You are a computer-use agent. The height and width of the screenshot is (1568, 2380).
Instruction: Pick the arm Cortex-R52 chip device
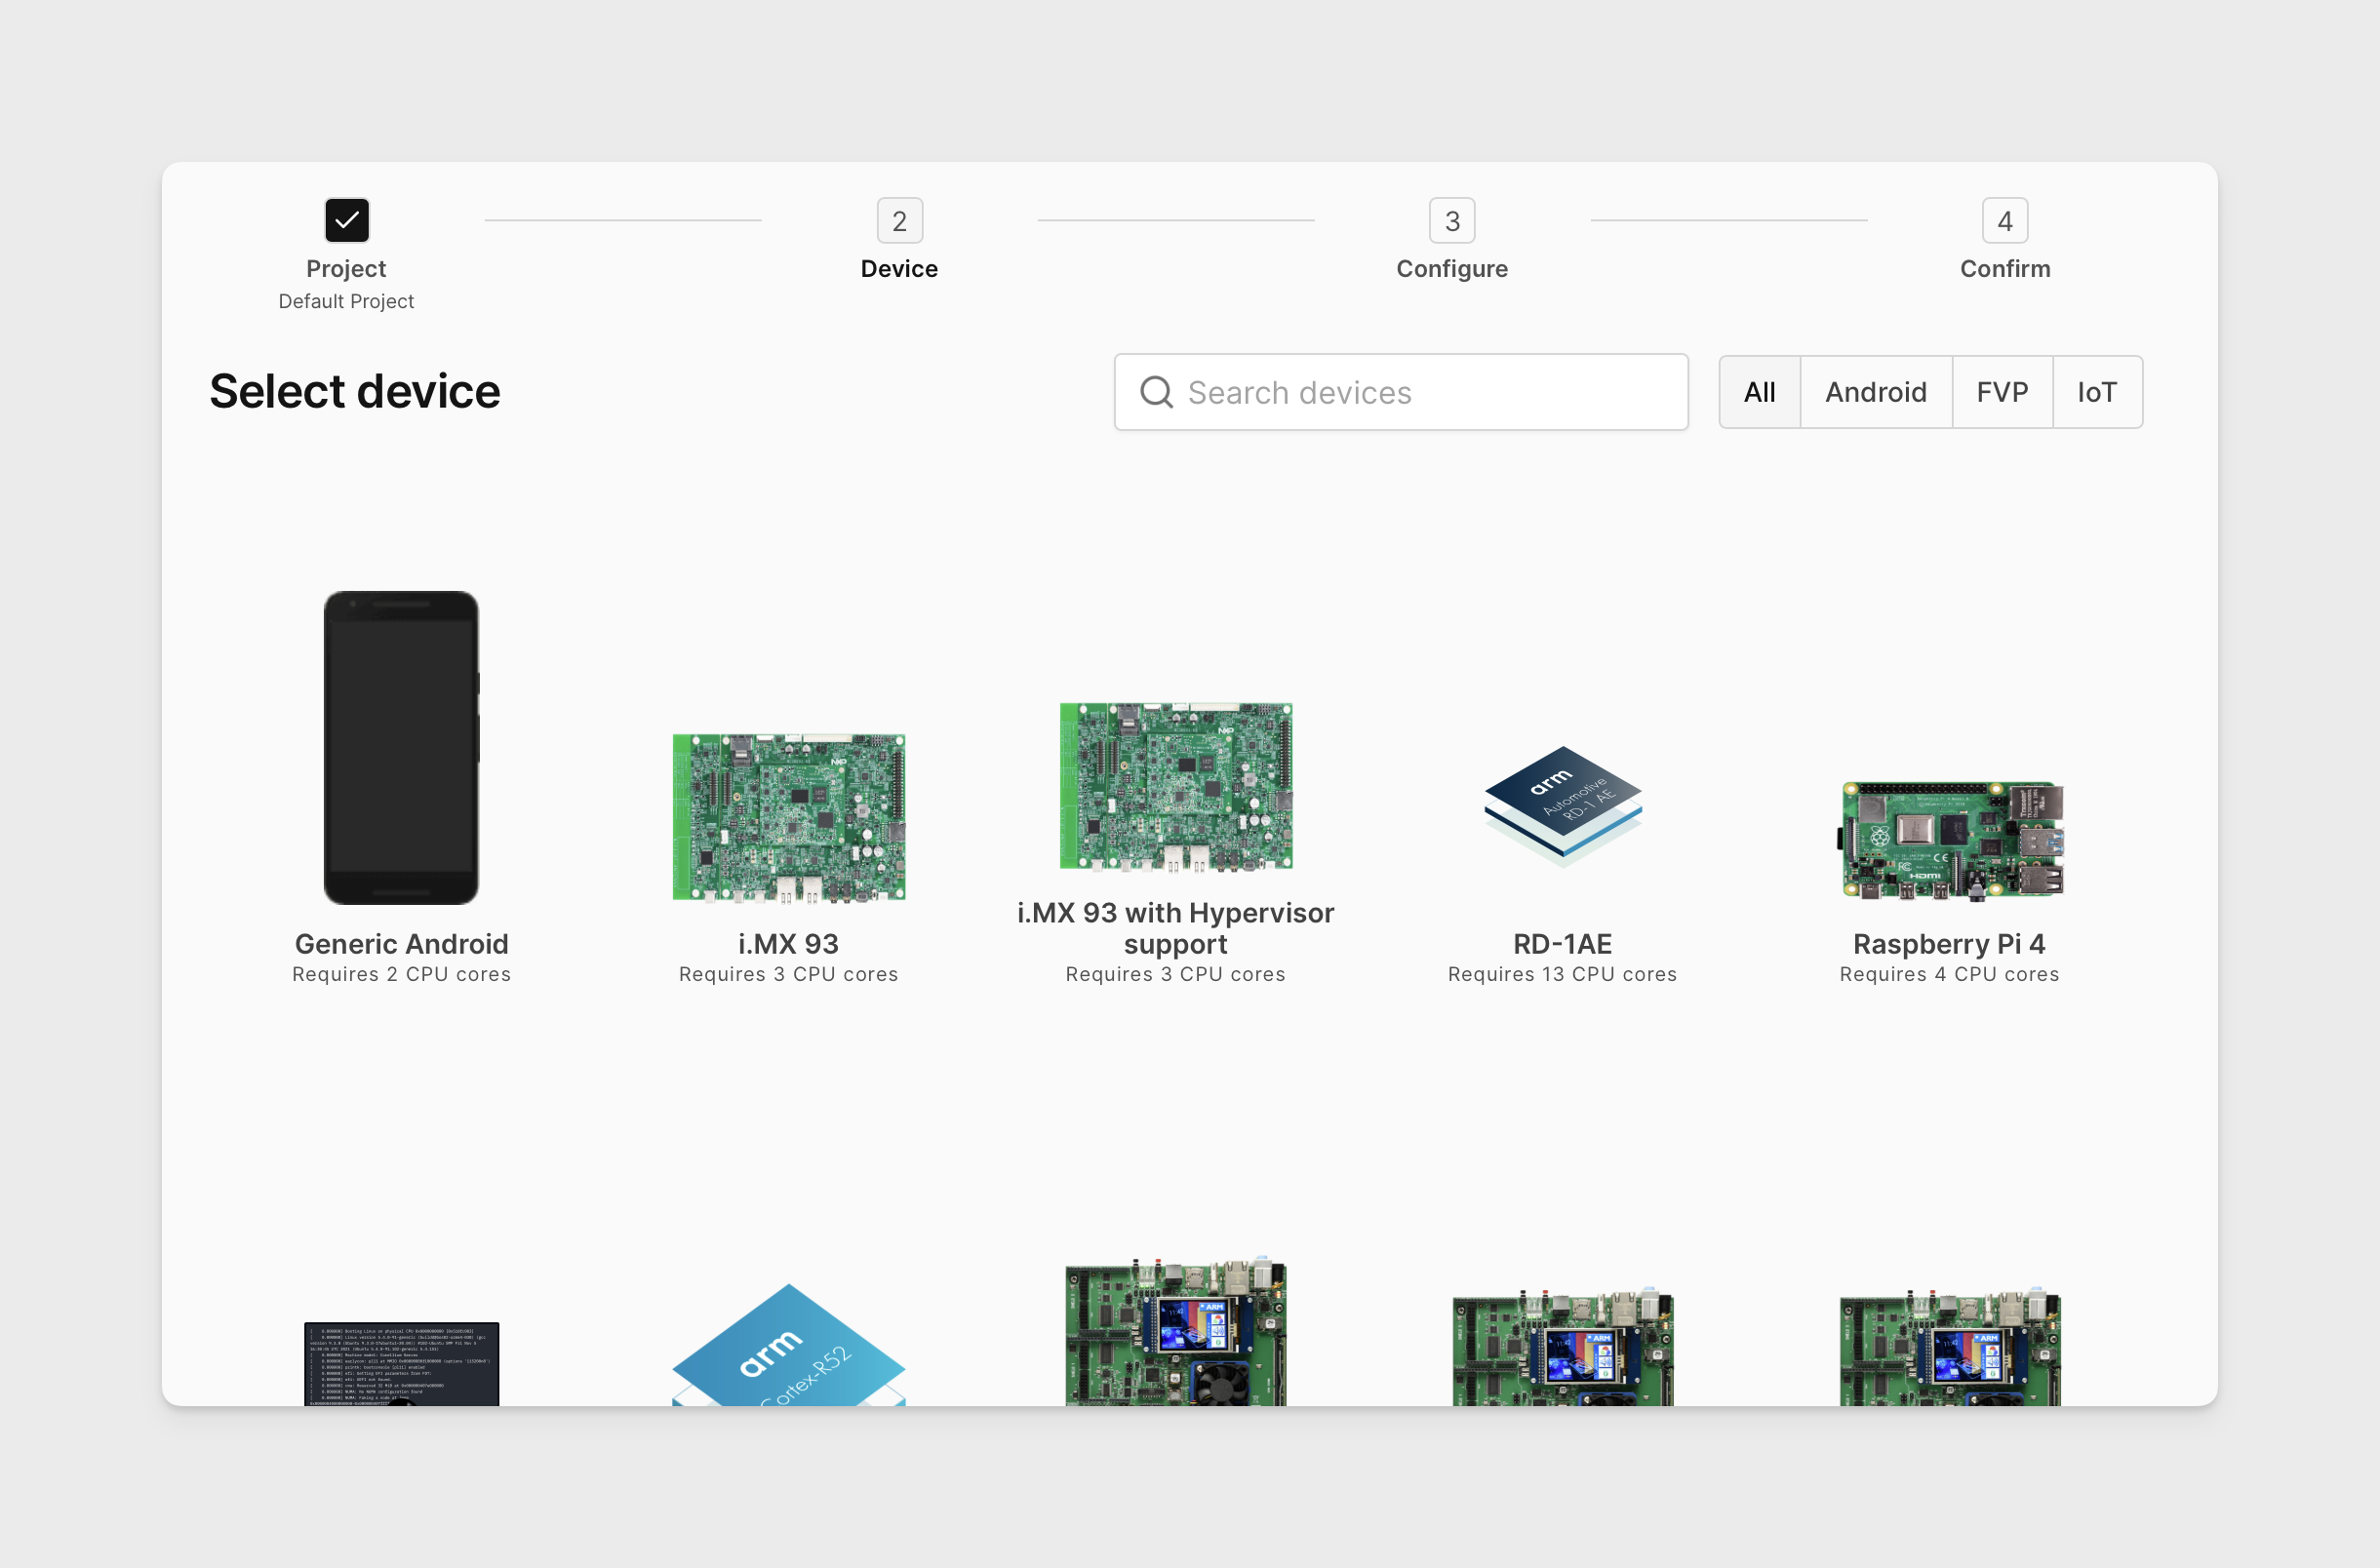point(788,1345)
